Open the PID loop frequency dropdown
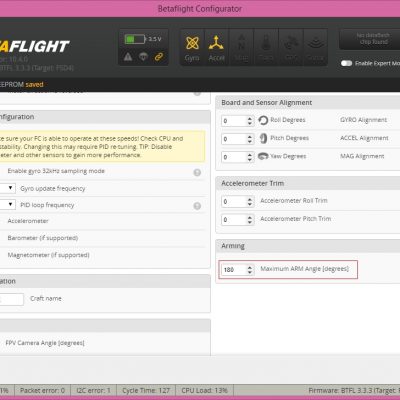400x400 pixels. coord(7,204)
